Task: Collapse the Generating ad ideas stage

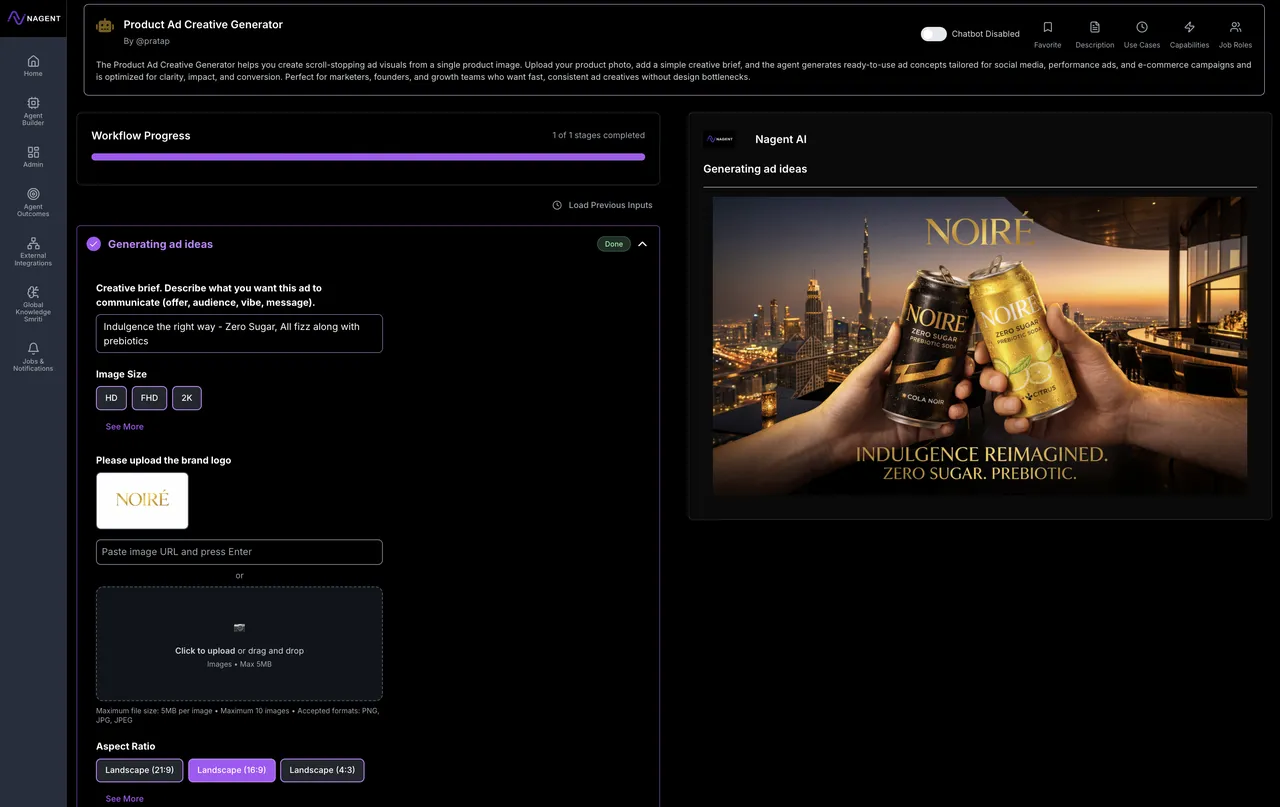Action: (642, 244)
